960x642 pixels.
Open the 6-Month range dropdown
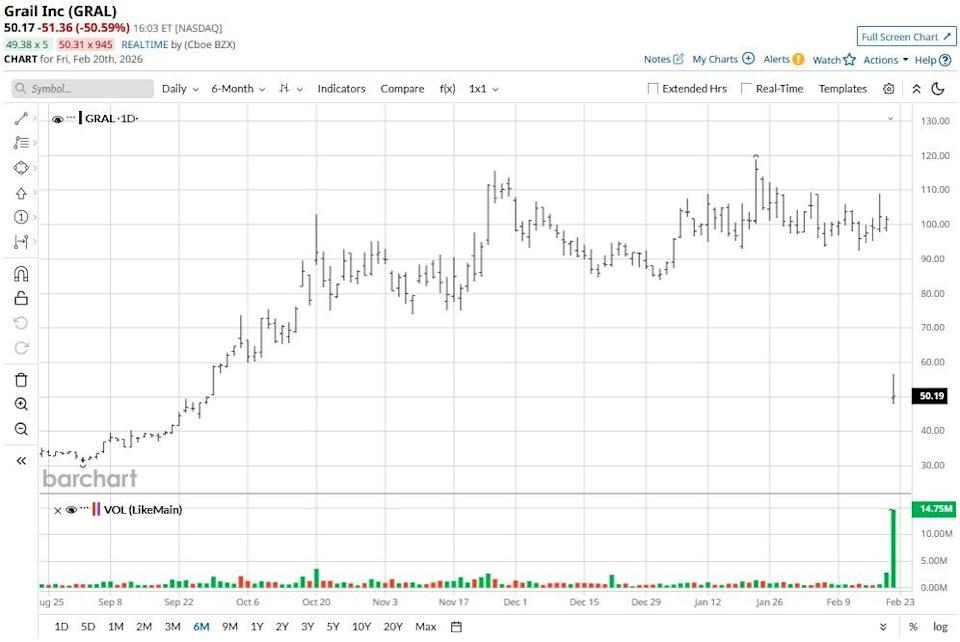(x=237, y=88)
